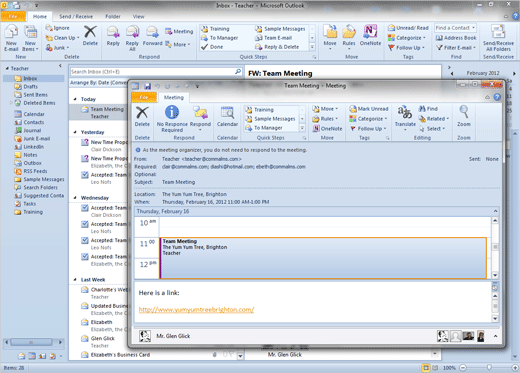Open File tab in main Outlook window
Viewport: 520px width, 373px height.
point(13,16)
